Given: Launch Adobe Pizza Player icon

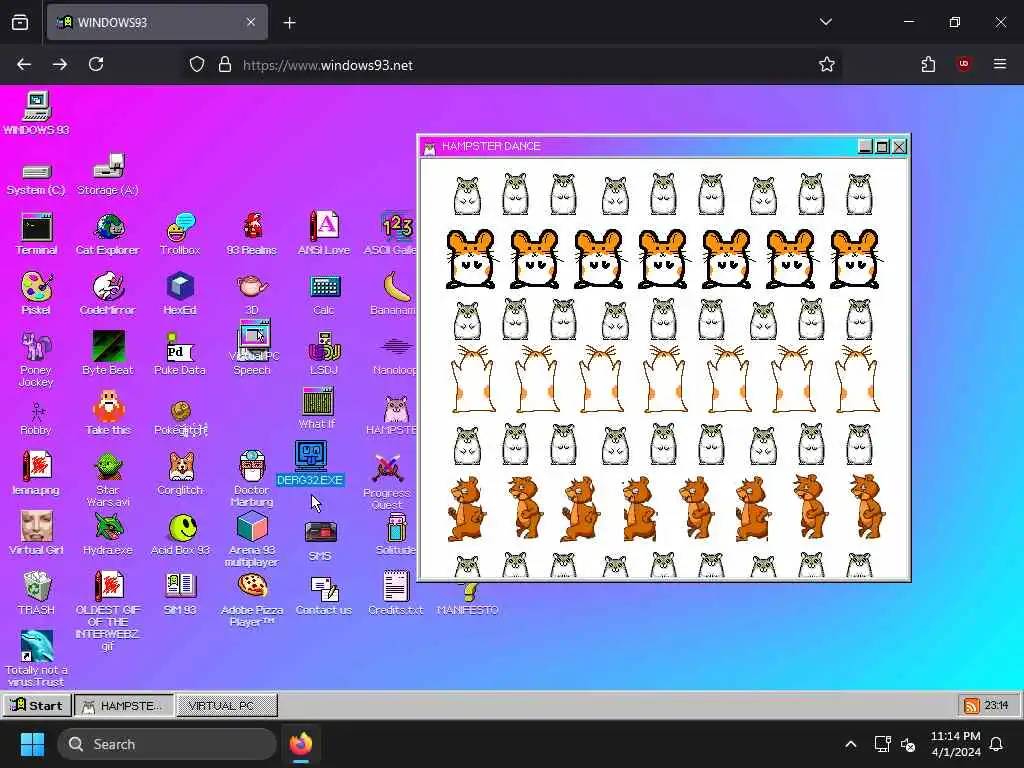Looking at the screenshot, I should (252, 600).
